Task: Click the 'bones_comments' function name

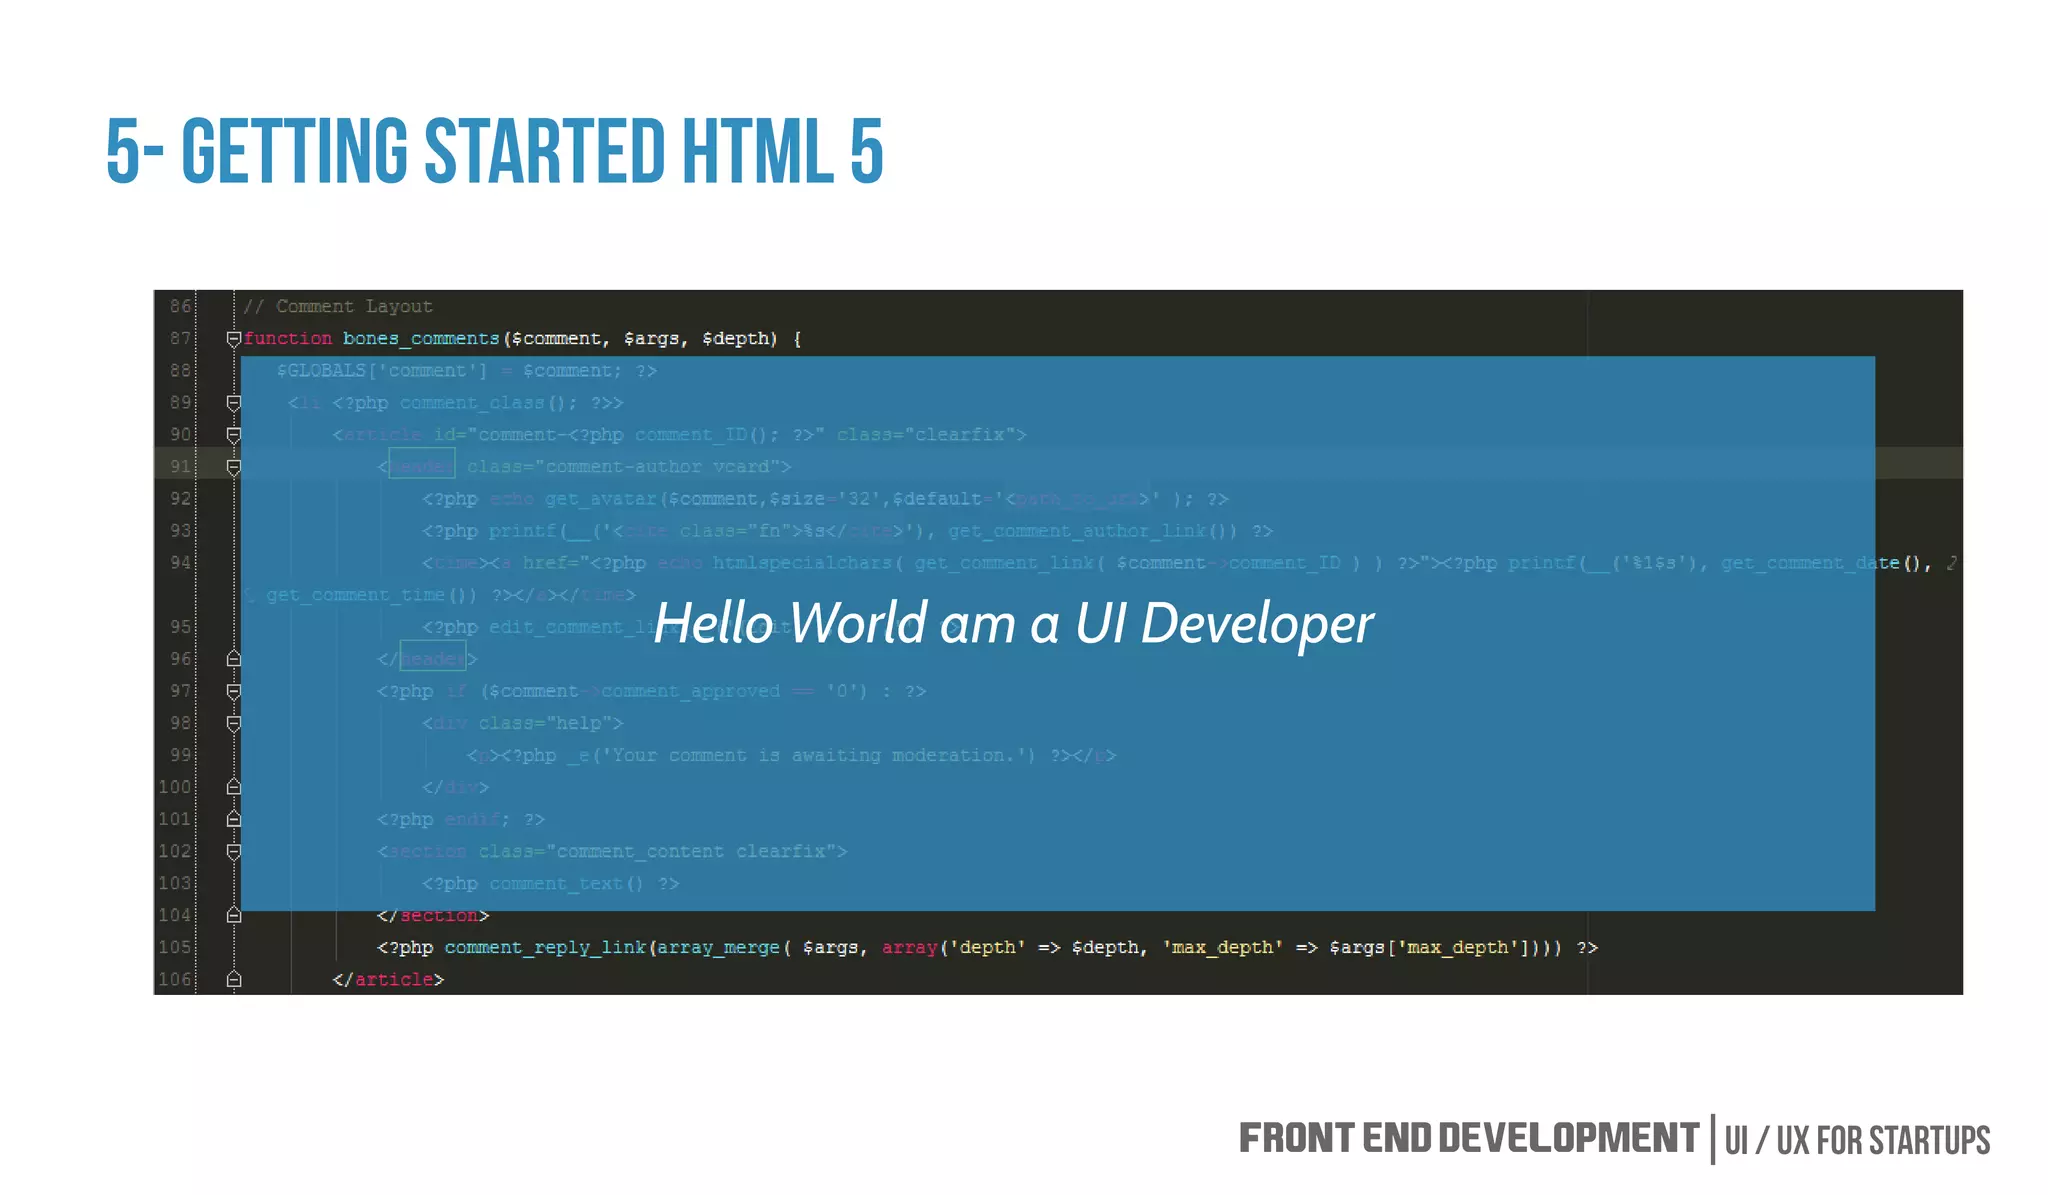Action: (421, 338)
